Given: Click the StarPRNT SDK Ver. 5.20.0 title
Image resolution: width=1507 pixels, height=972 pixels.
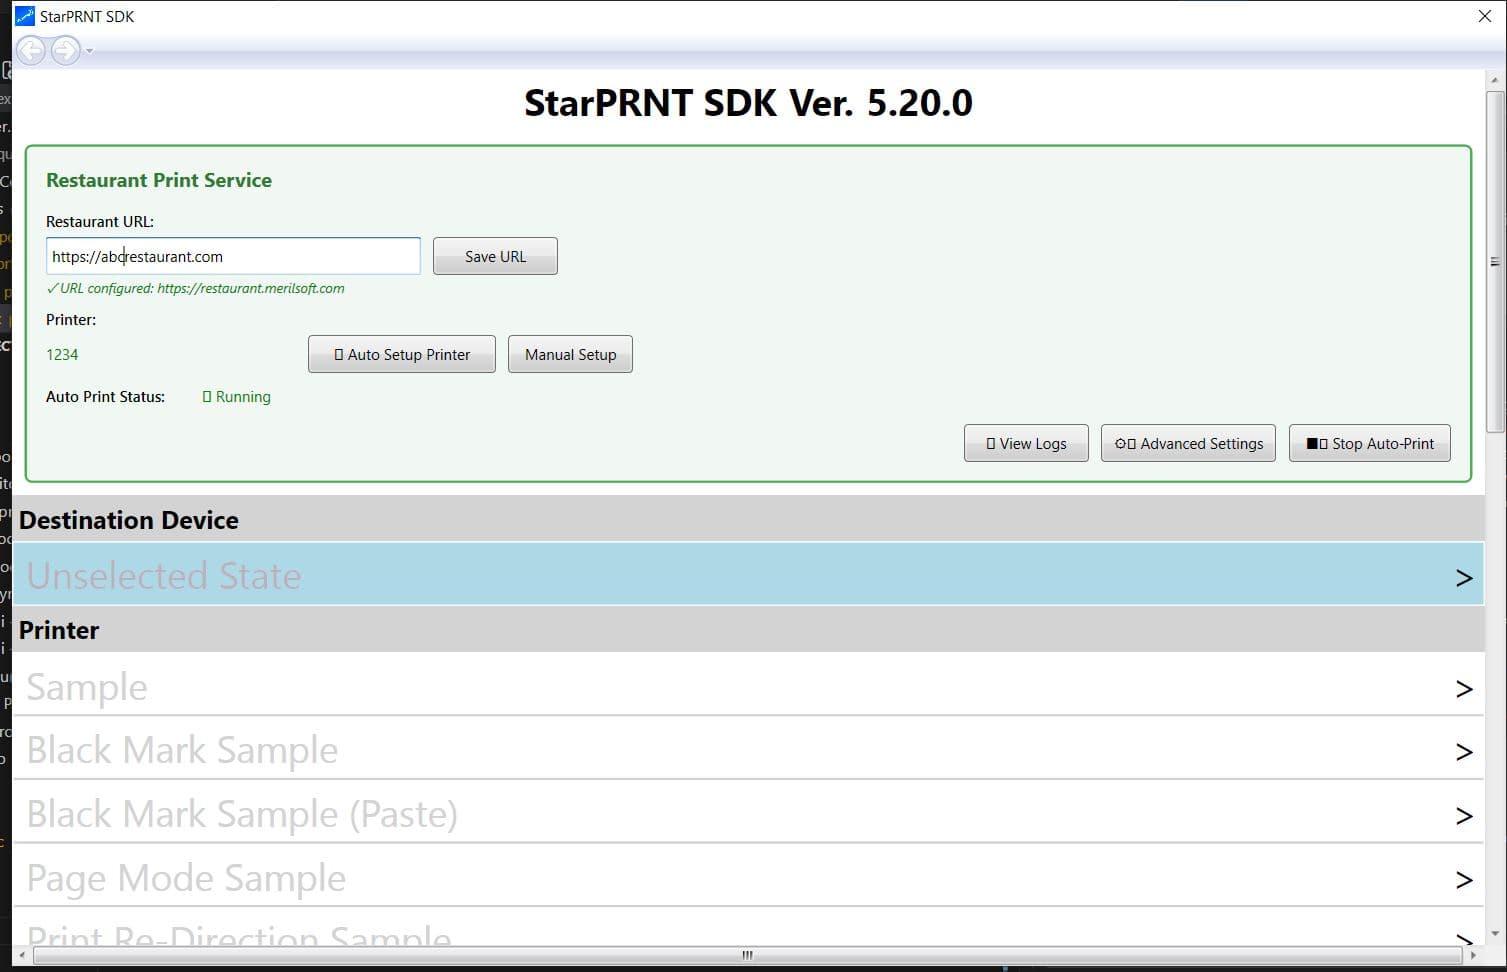Looking at the screenshot, I should (x=748, y=102).
